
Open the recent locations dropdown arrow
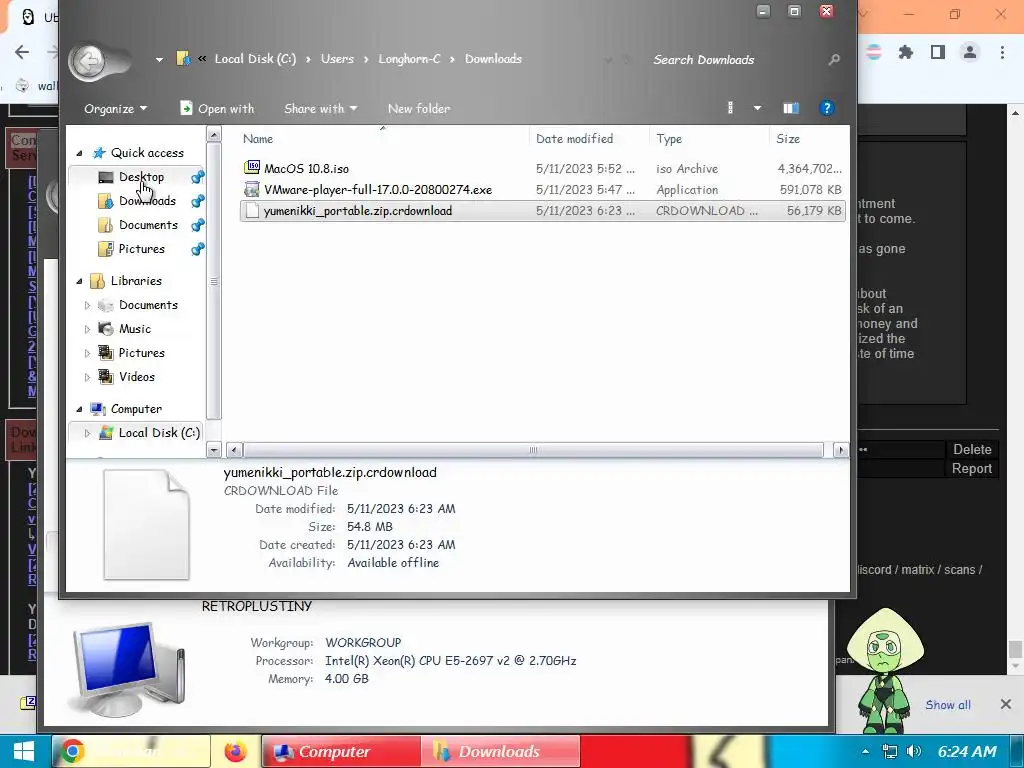[x=159, y=60]
